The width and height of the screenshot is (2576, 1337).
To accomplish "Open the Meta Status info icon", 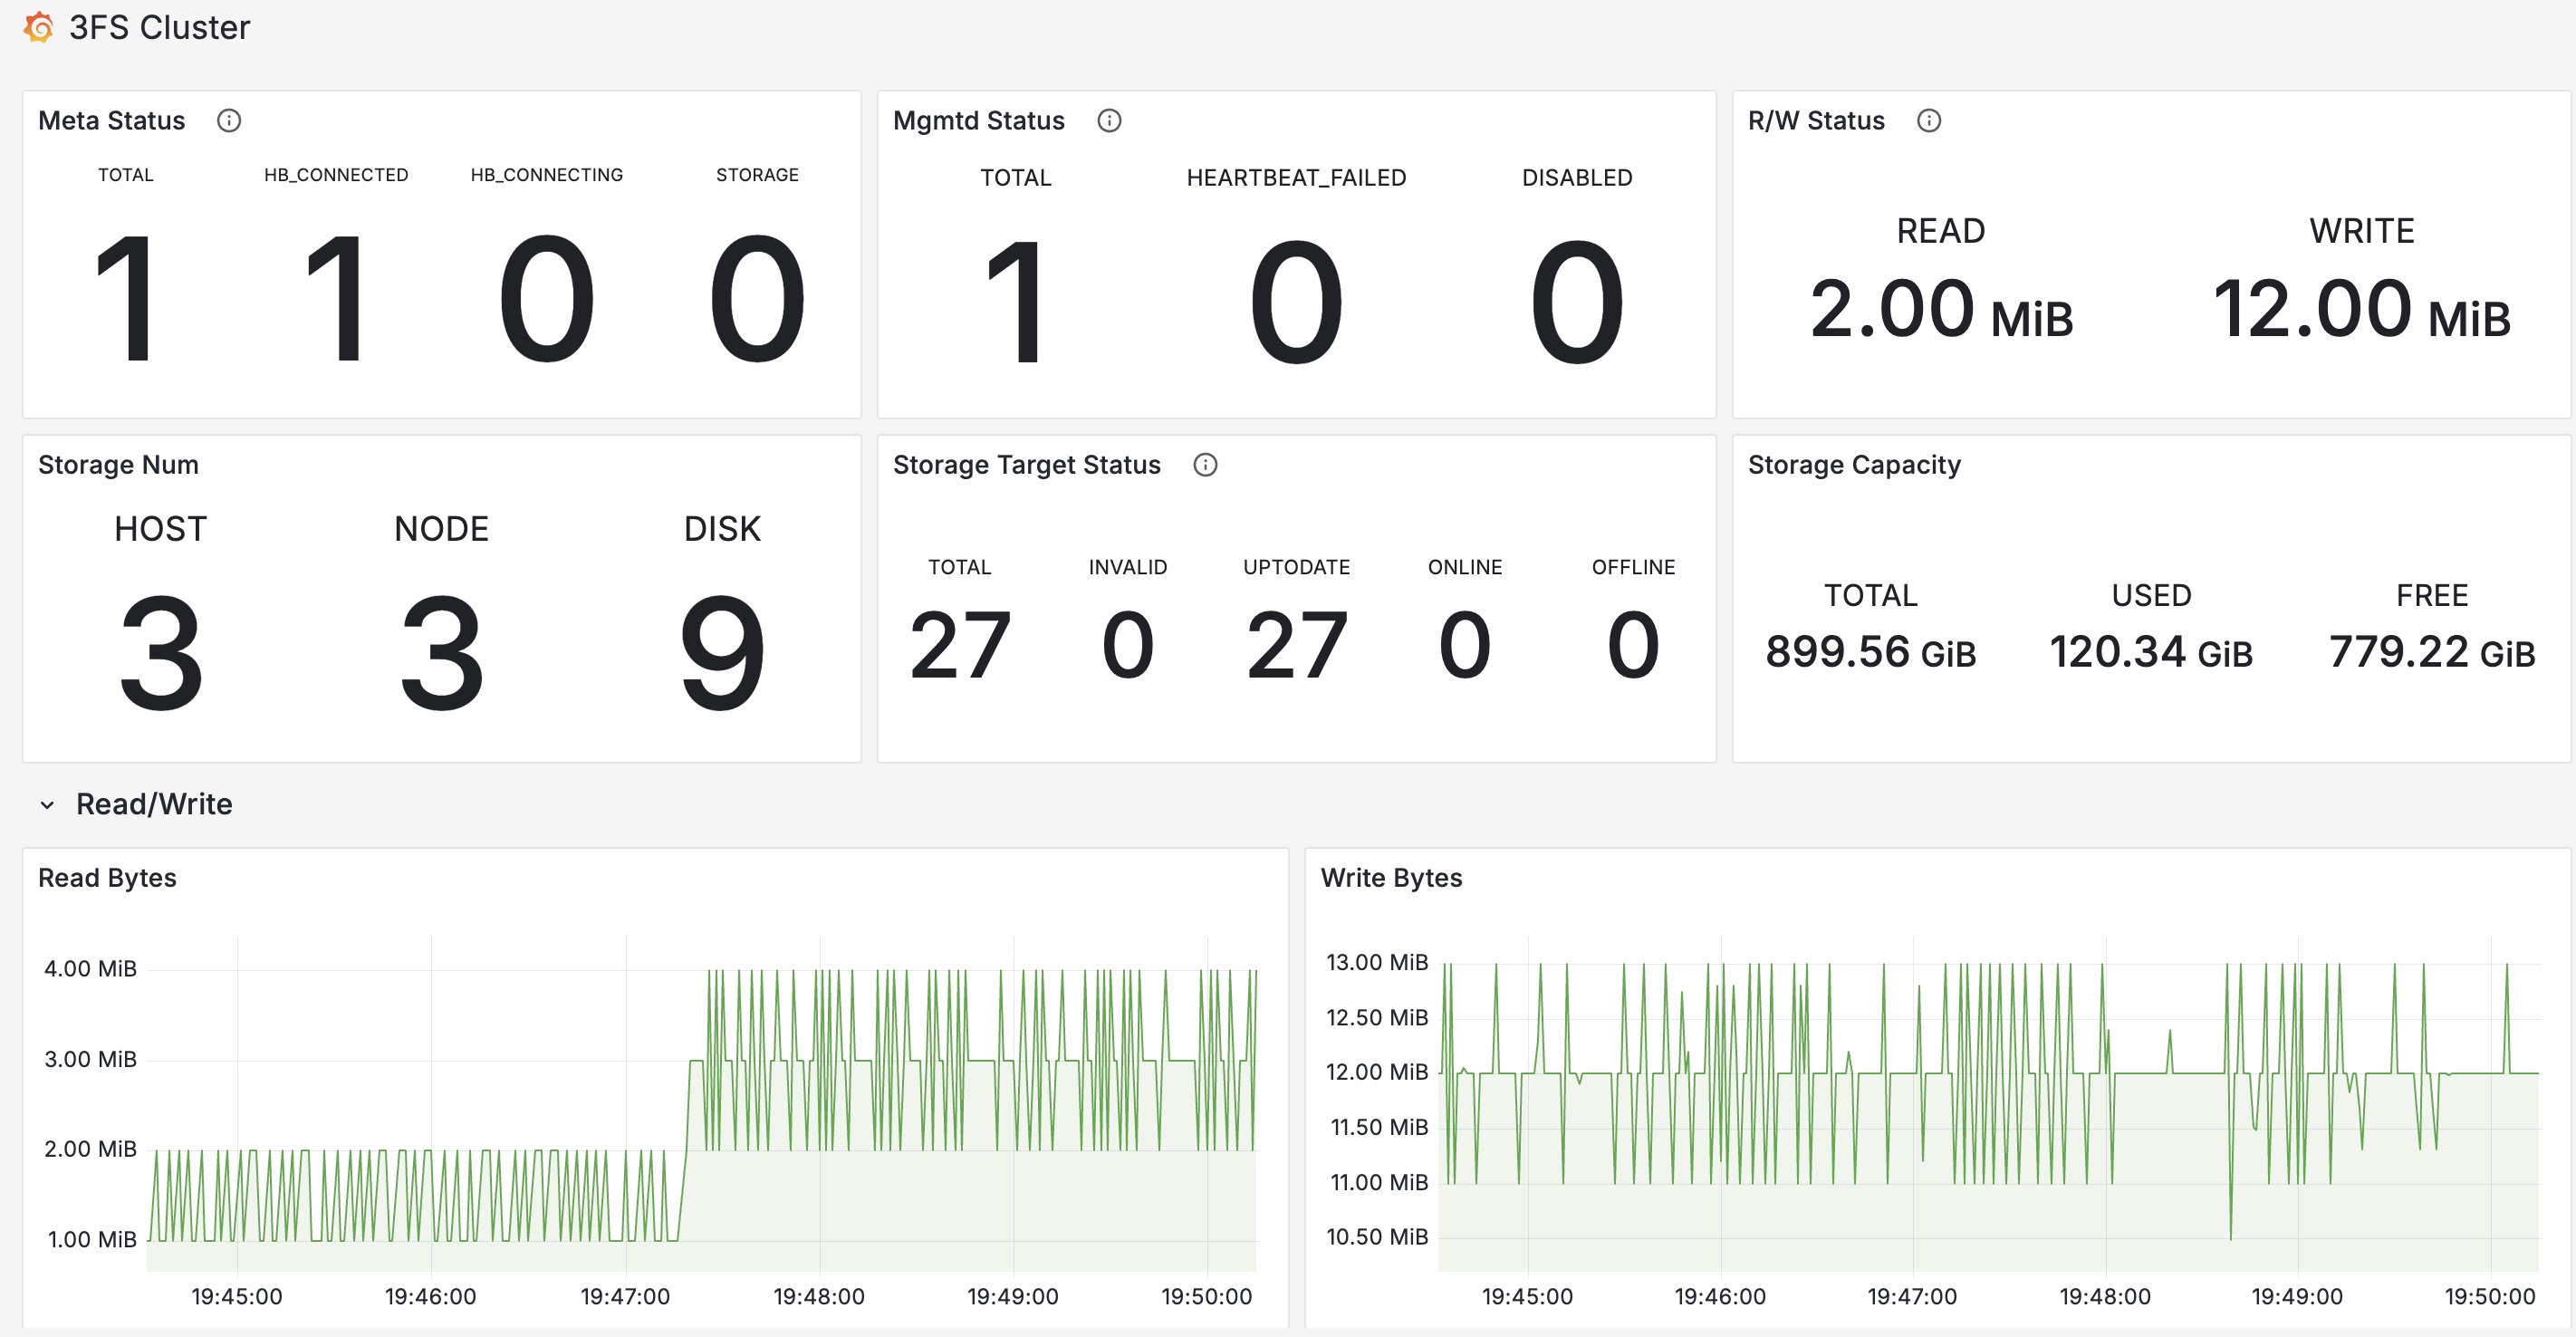I will 229,121.
